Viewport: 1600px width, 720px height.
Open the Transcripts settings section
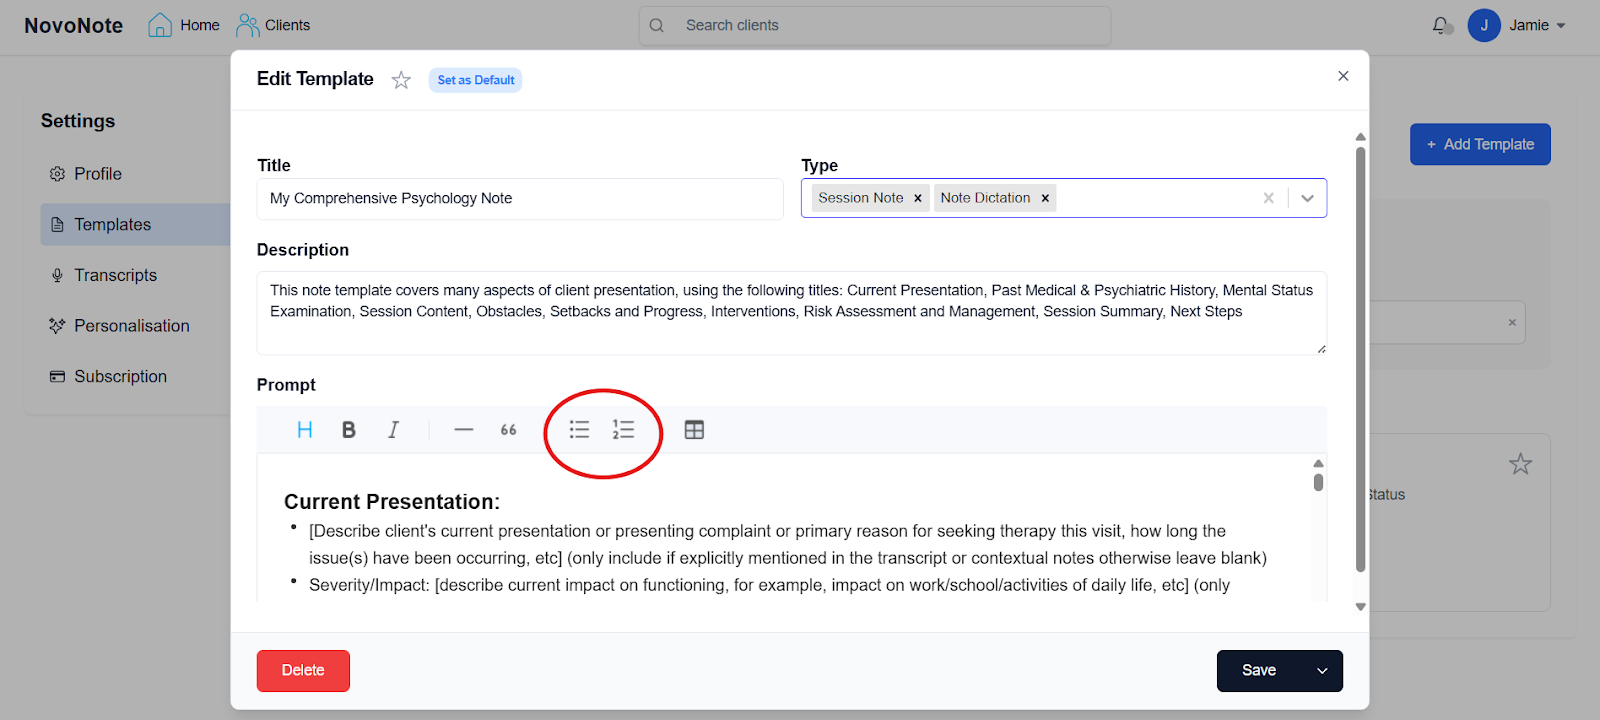pos(115,275)
